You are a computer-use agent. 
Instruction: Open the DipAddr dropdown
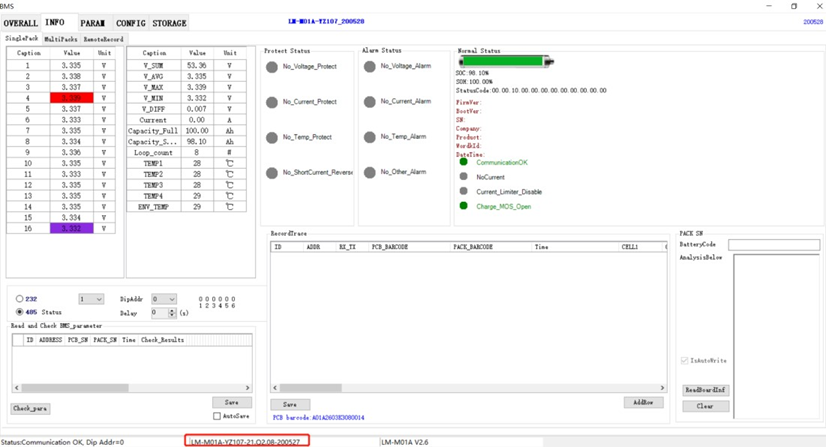(163, 299)
